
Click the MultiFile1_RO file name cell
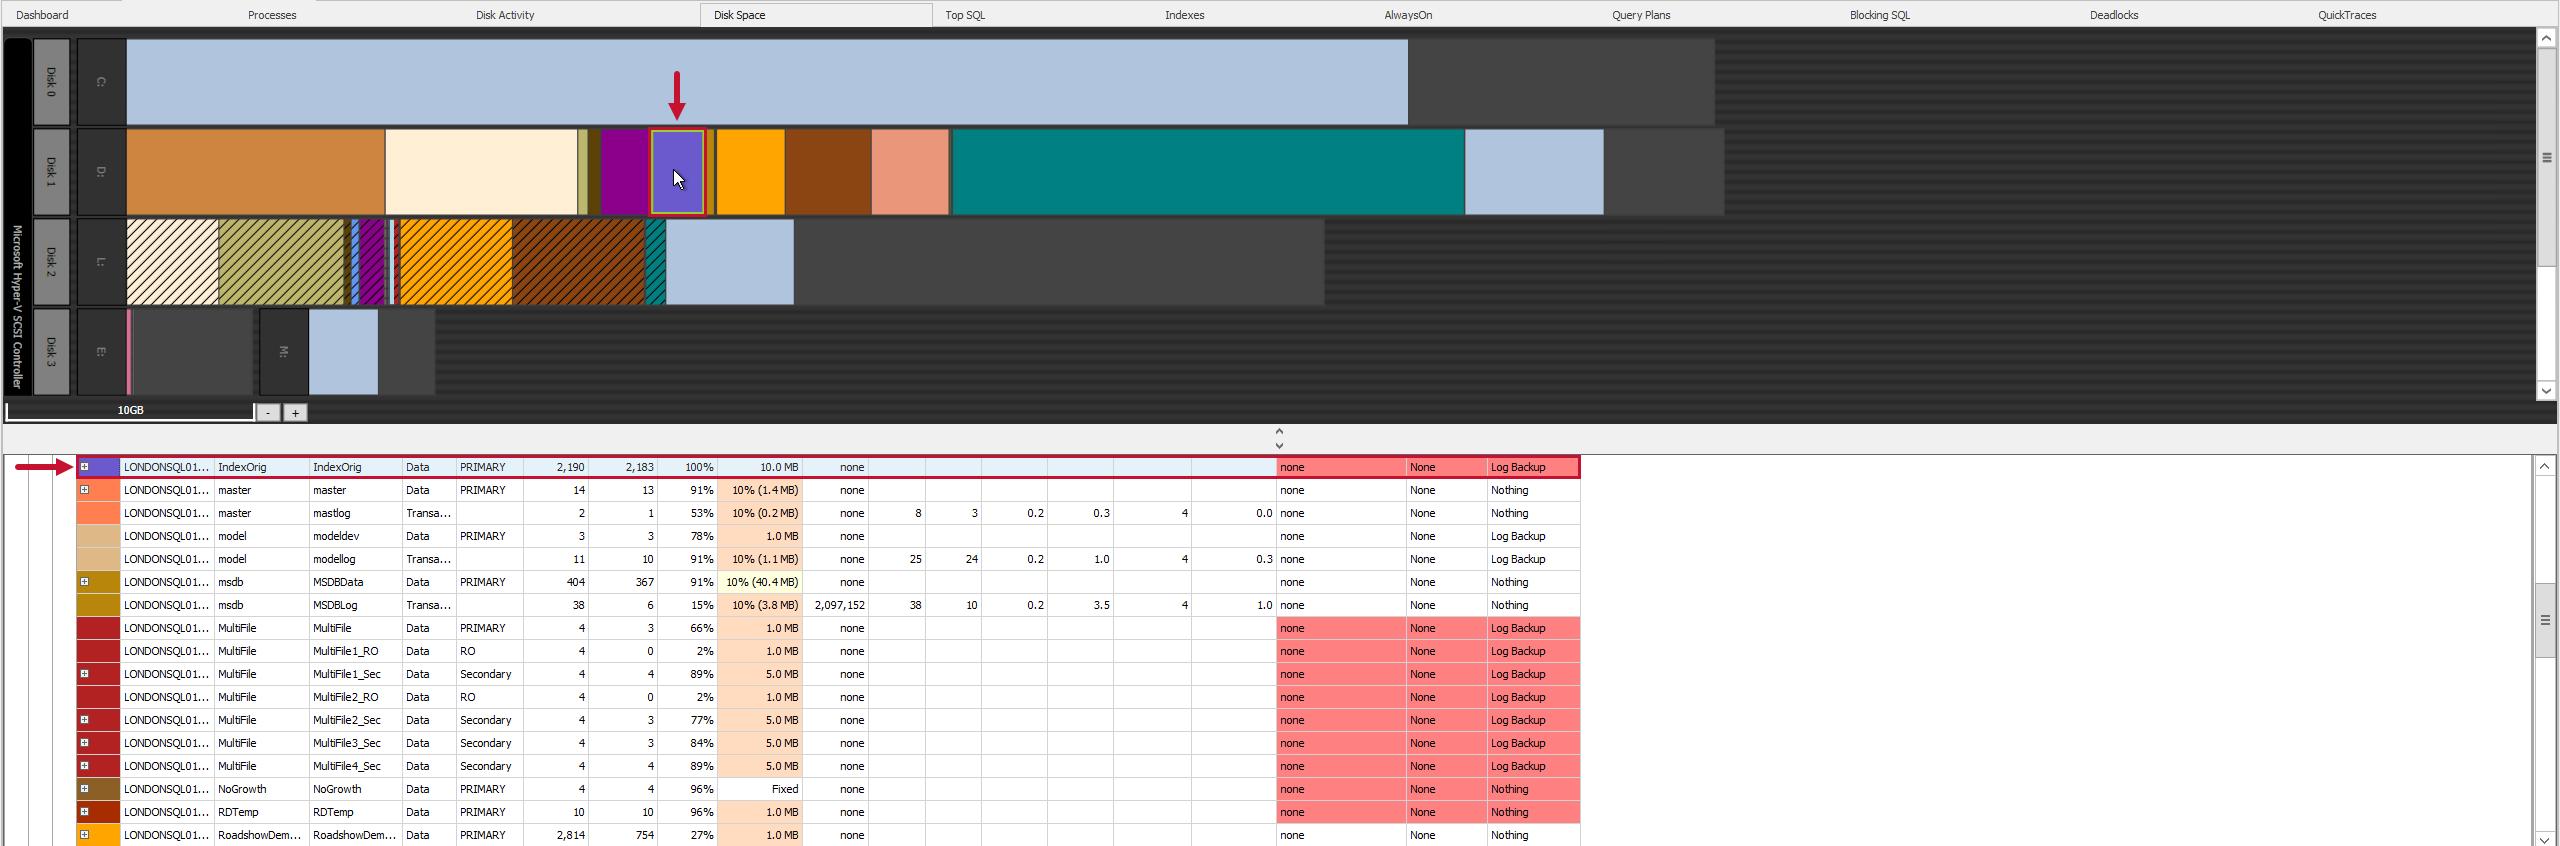point(355,651)
